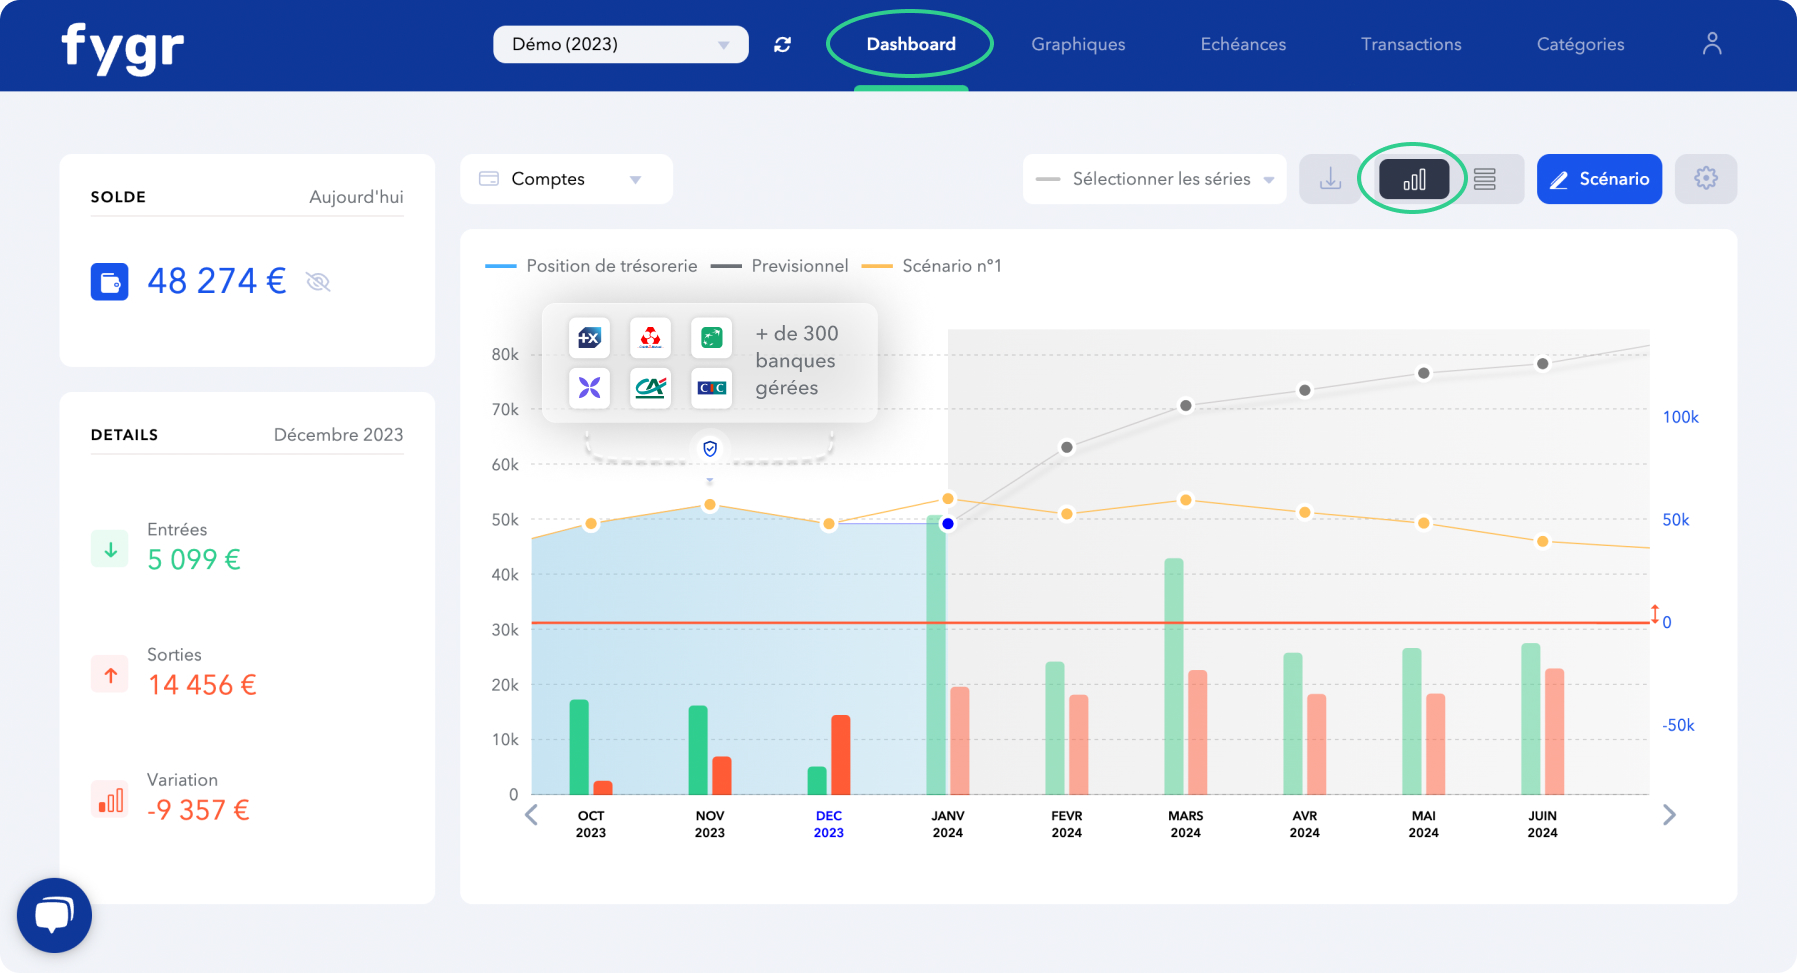The image size is (1797, 973).
Task: Click the BNP Paribas green bank icon
Action: click(711, 338)
